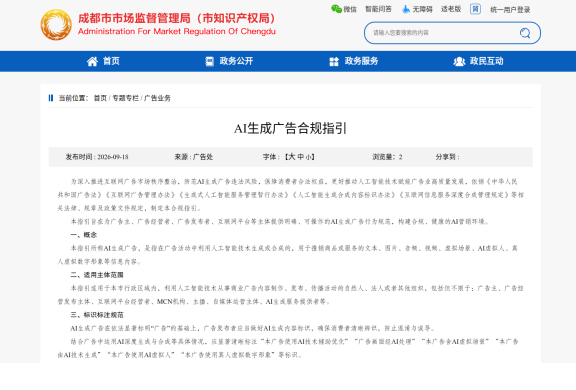576x390 pixels.
Task: Click the article title AI生成广告合规指引
Action: (290, 129)
